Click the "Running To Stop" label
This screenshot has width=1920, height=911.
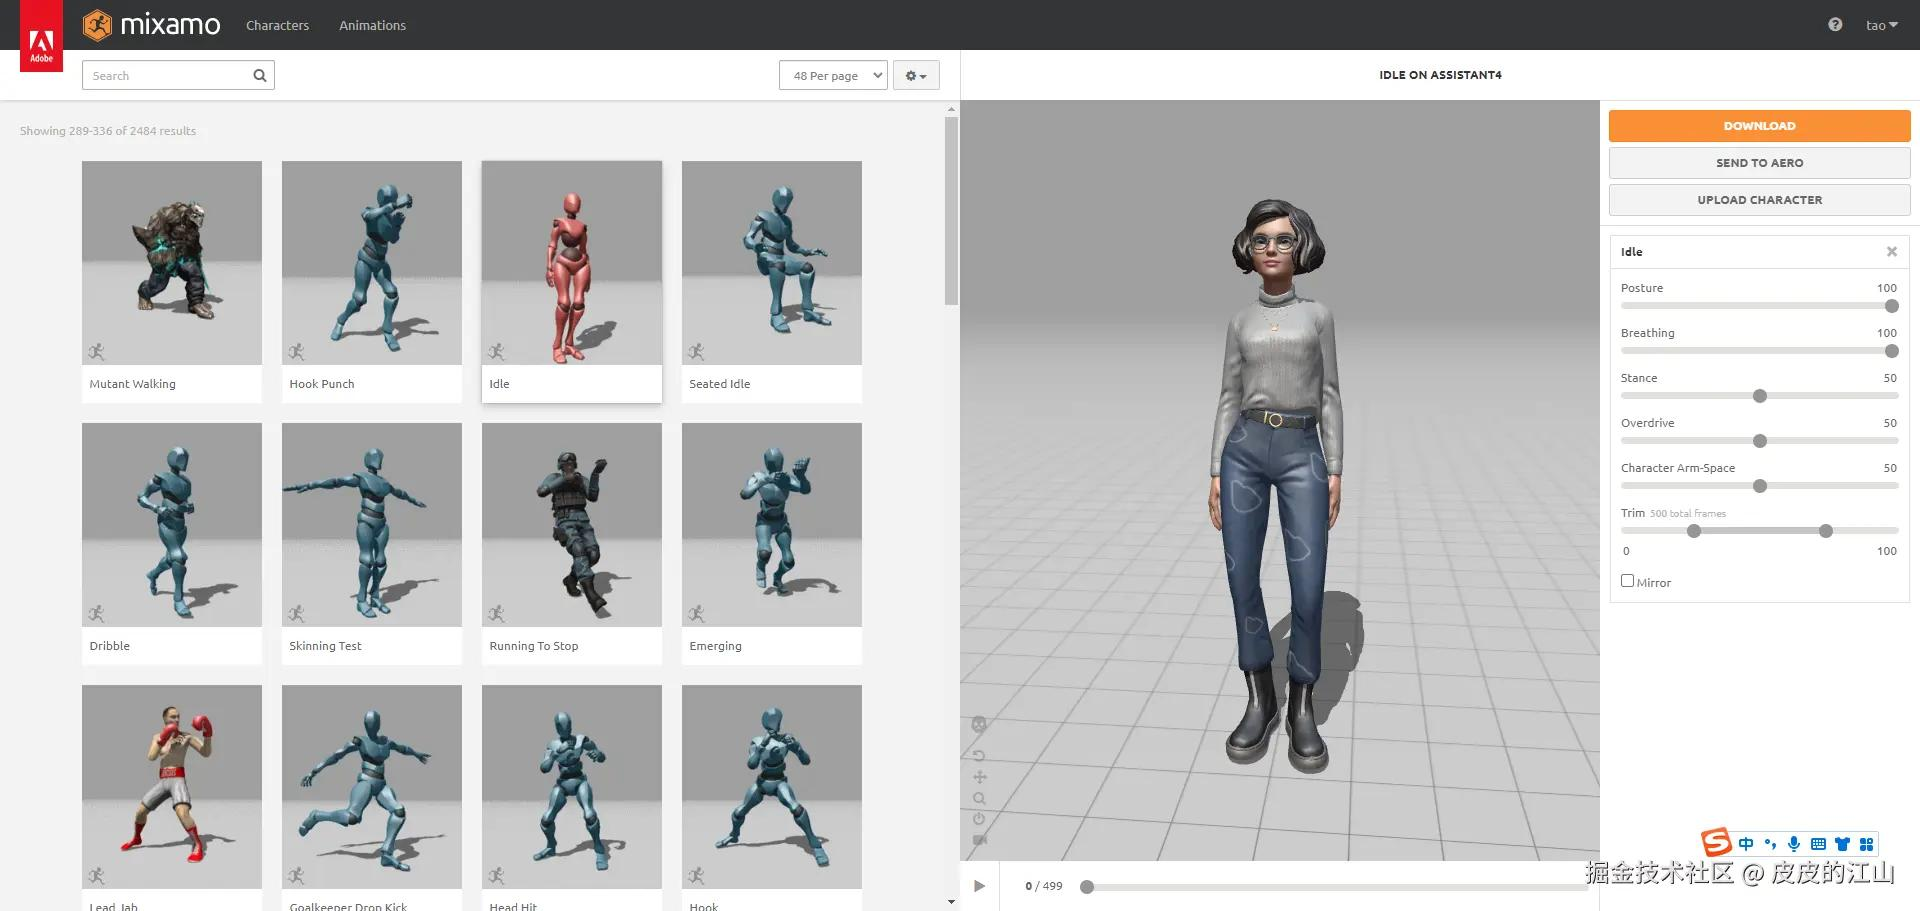point(533,646)
